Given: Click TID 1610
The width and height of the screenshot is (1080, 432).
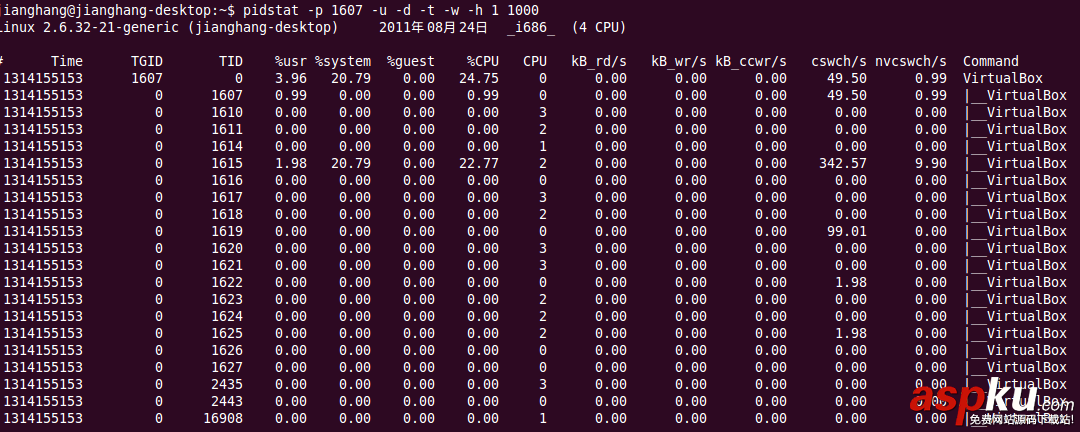Looking at the screenshot, I should click(x=227, y=112).
